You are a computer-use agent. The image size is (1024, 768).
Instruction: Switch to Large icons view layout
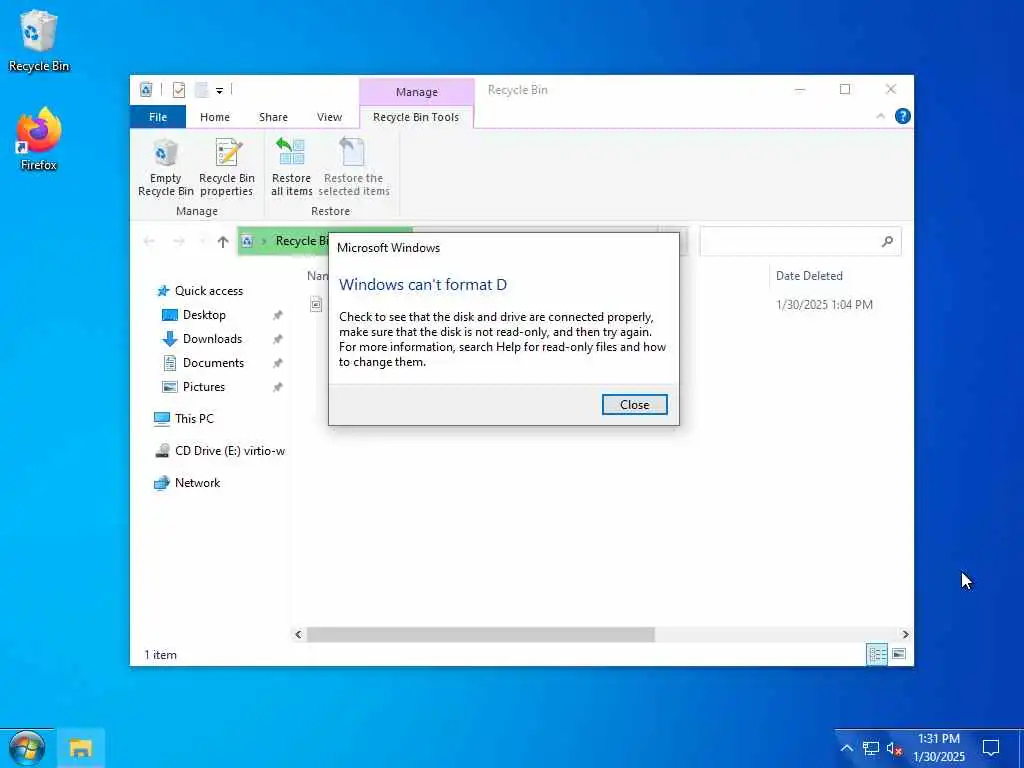899,654
